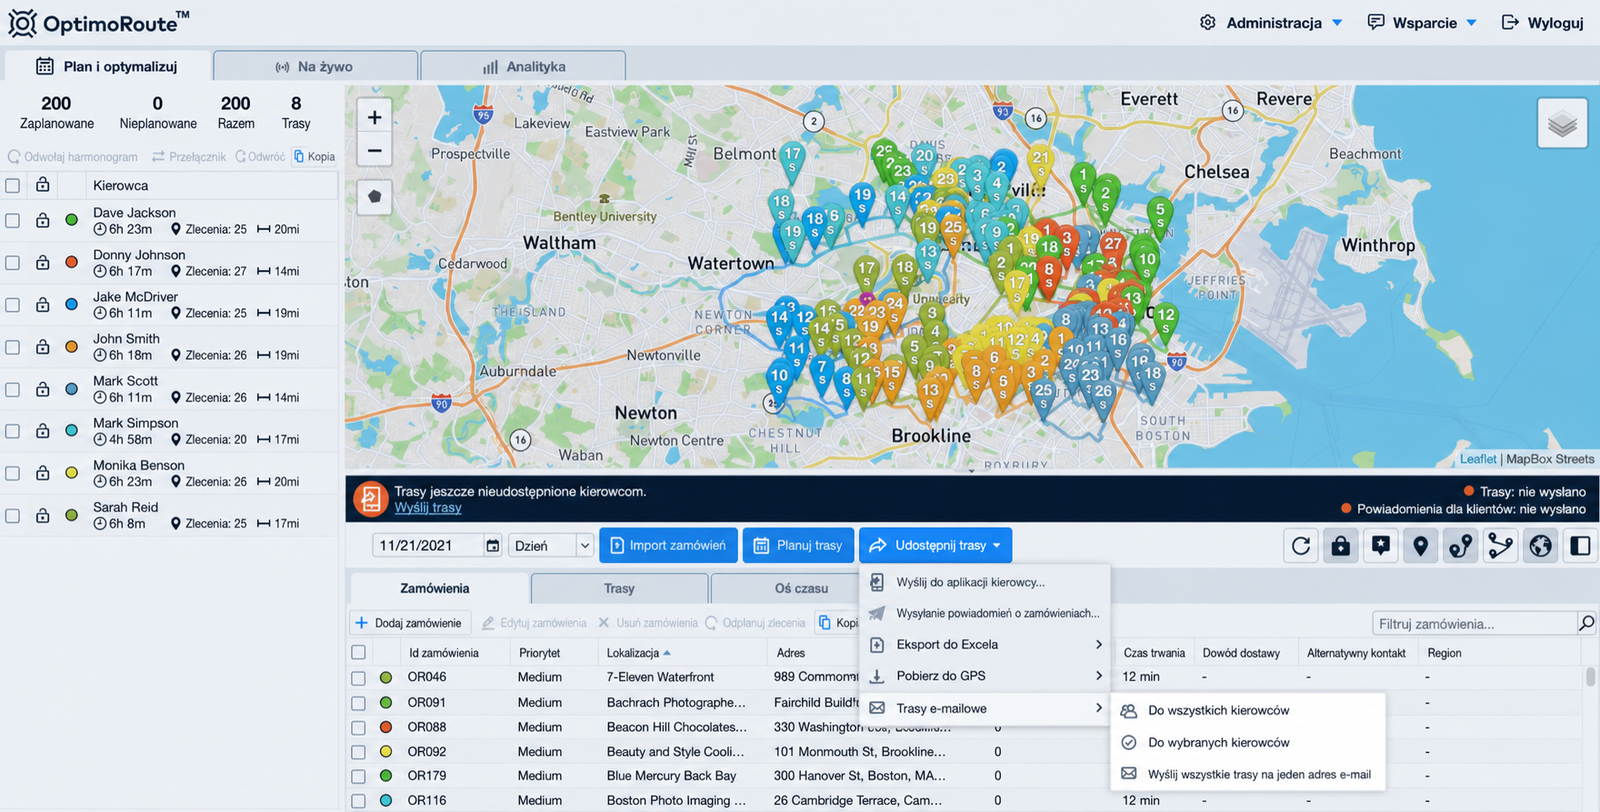Click the Planuj trasy button
The height and width of the screenshot is (812, 1600).
[798, 545]
